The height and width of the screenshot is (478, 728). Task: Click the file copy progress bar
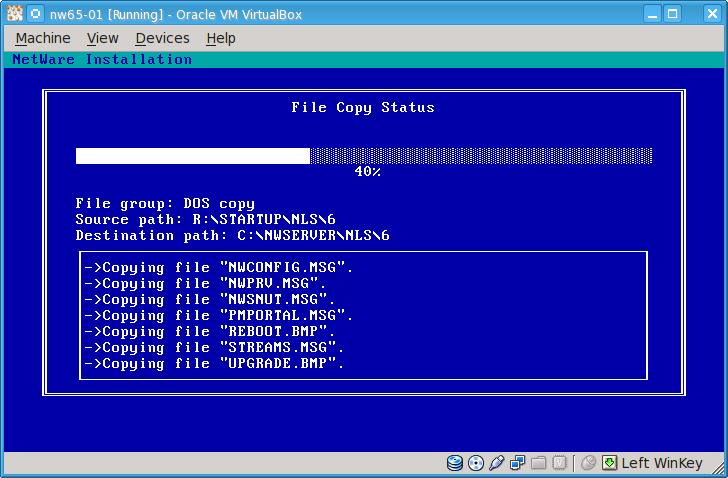[x=364, y=156]
